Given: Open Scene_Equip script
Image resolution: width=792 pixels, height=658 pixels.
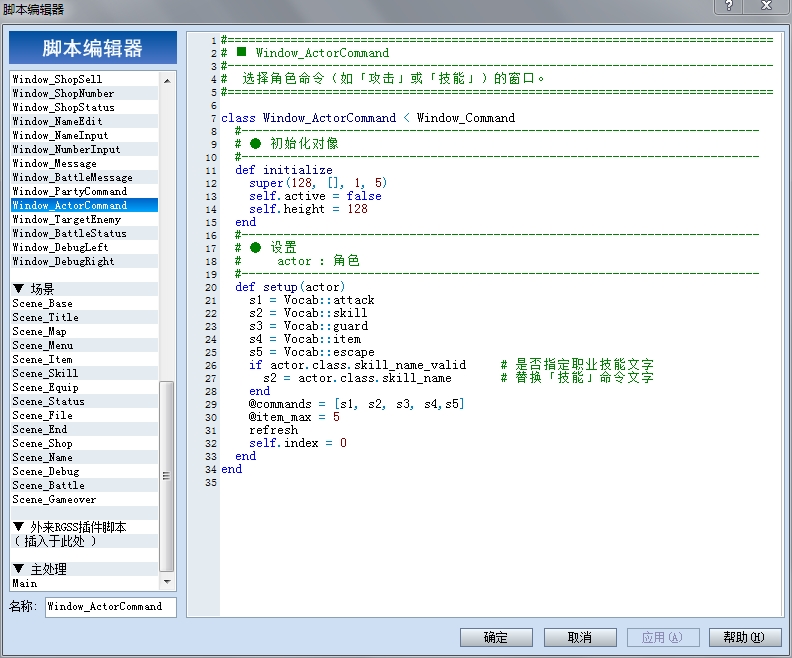Looking at the screenshot, I should tap(84, 387).
